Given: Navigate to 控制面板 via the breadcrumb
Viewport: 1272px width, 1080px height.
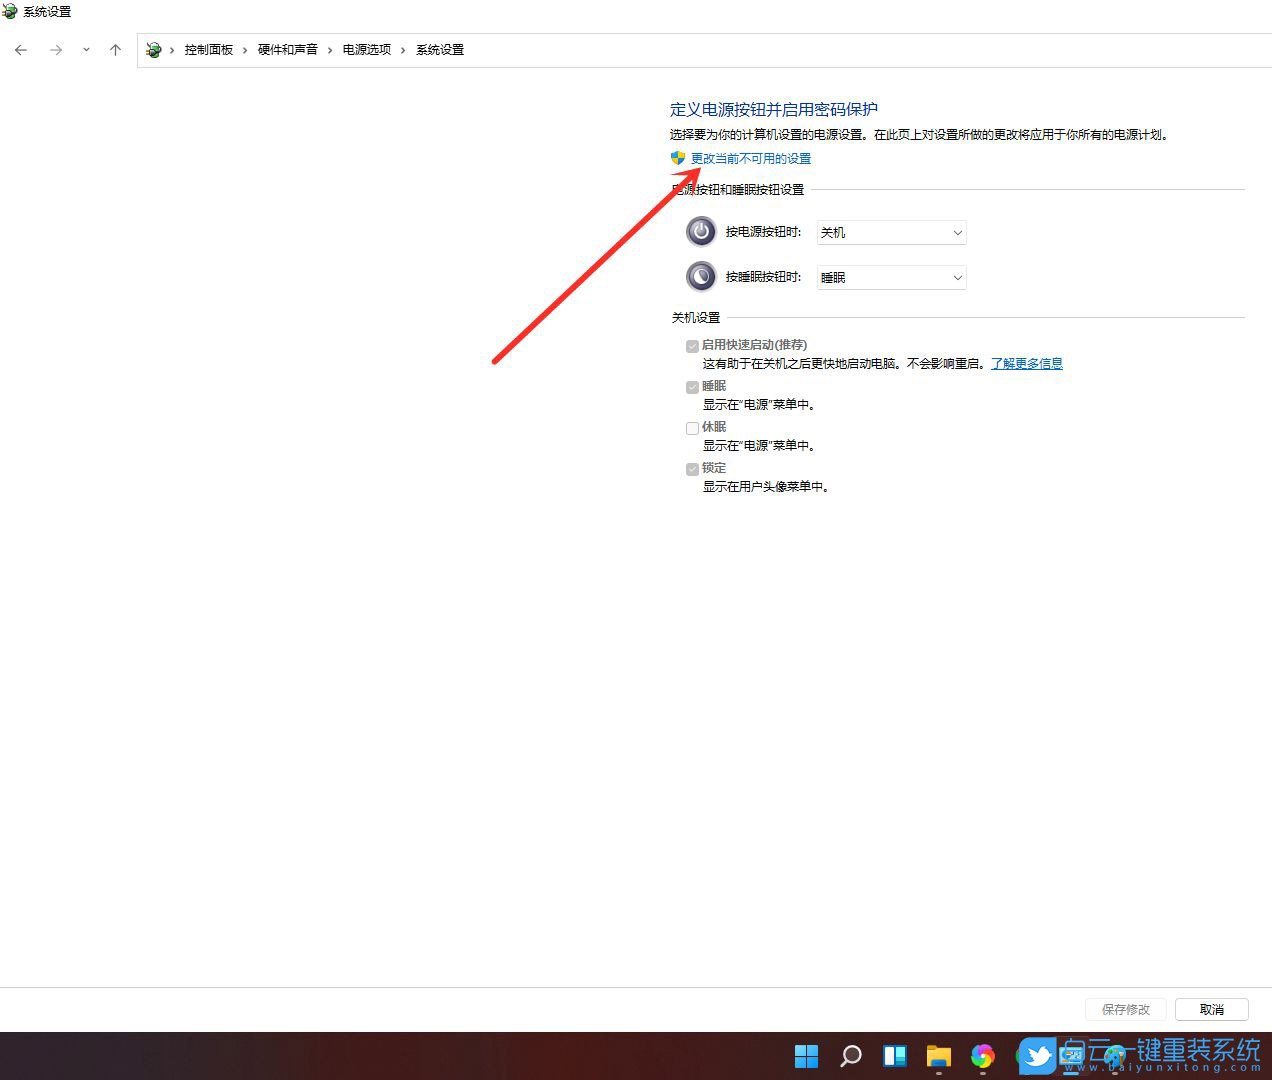Looking at the screenshot, I should 209,49.
